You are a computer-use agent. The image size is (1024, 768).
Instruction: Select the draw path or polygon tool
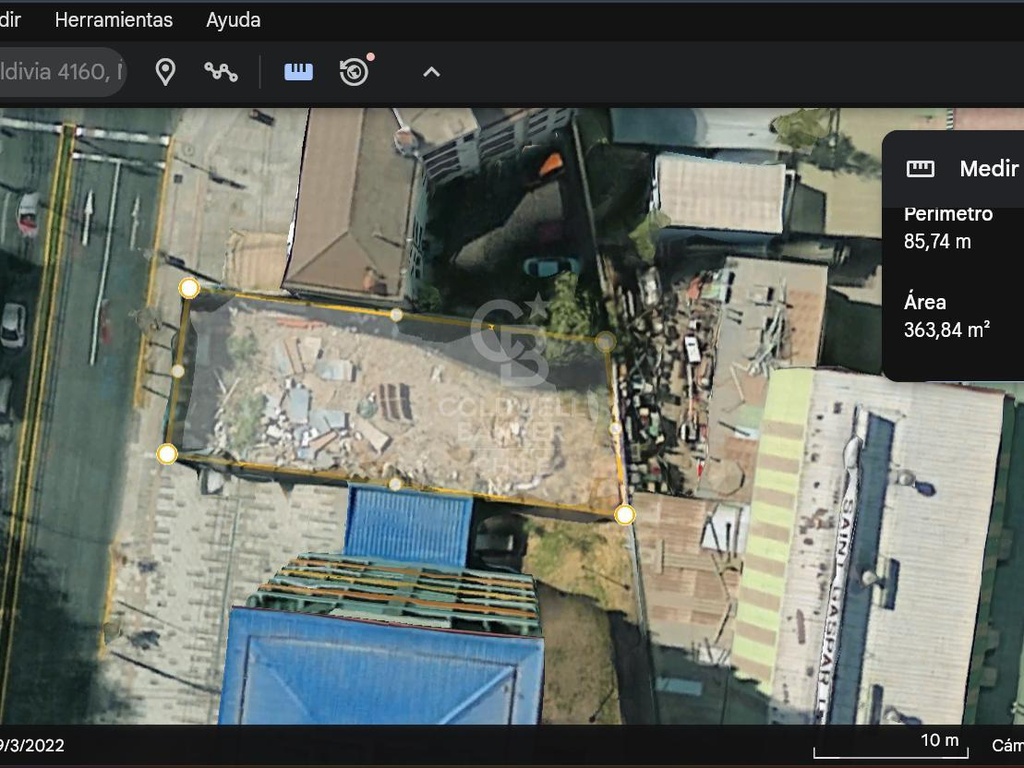(x=221, y=72)
